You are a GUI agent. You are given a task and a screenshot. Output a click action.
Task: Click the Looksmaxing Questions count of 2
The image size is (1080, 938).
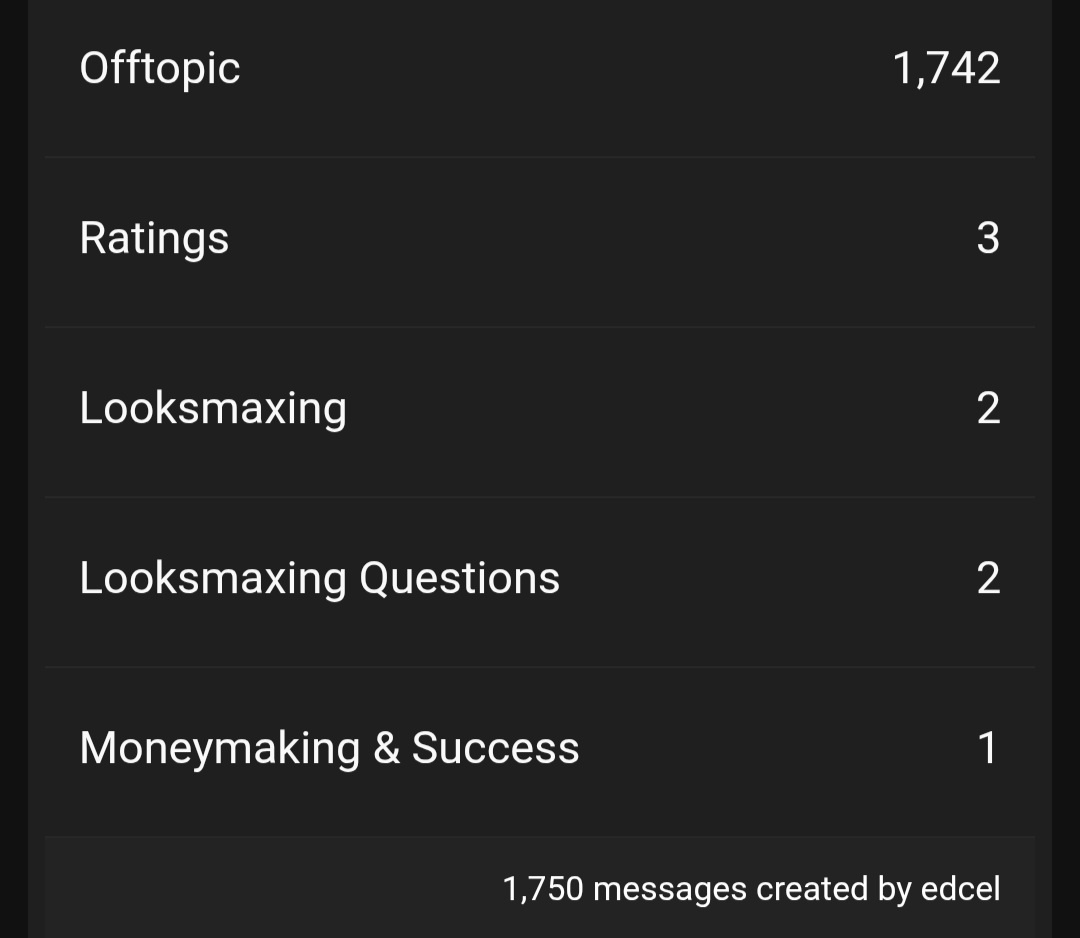pos(987,578)
